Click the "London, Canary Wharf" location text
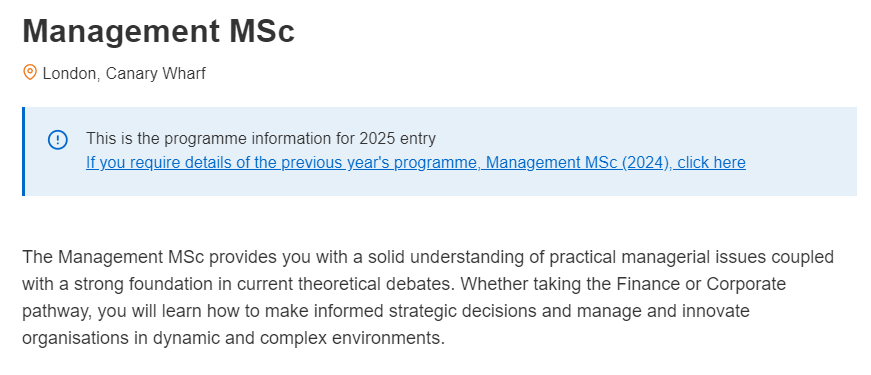Image resolution: width=871 pixels, height=375 pixels. point(124,73)
